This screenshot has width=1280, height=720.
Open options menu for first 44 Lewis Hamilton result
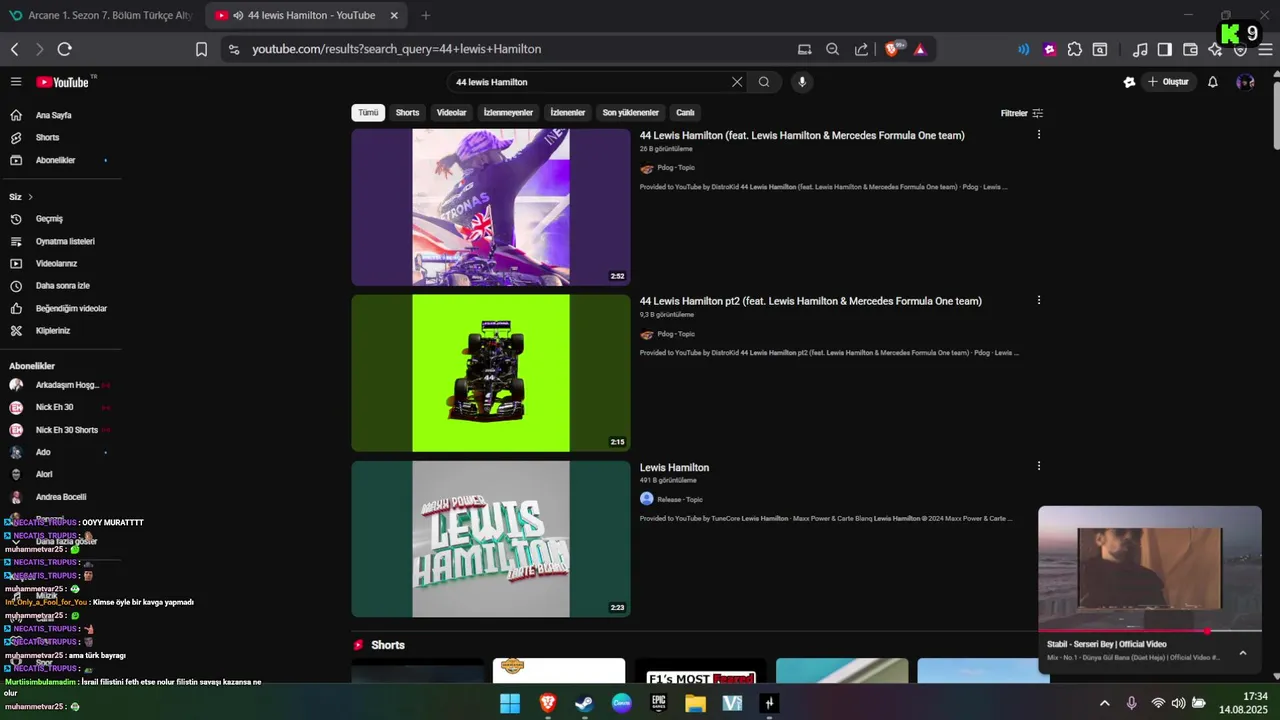click(x=1038, y=134)
